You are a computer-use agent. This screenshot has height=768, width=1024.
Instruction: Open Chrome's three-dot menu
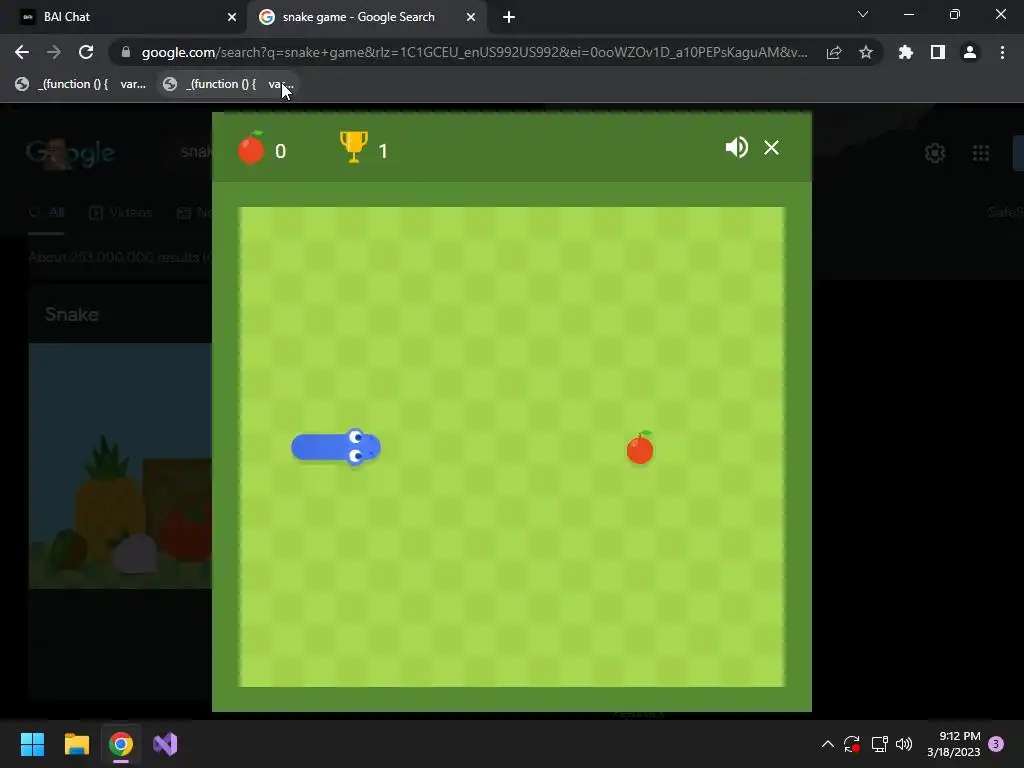(1002, 52)
